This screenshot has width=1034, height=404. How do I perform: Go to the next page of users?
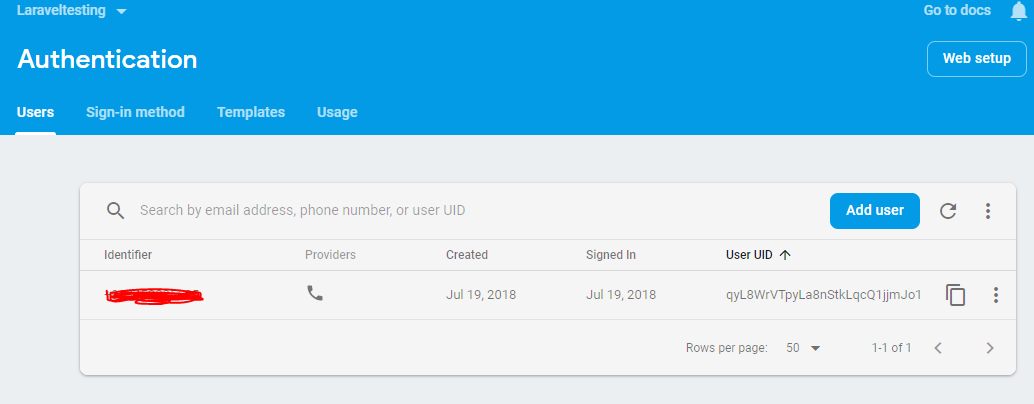990,348
